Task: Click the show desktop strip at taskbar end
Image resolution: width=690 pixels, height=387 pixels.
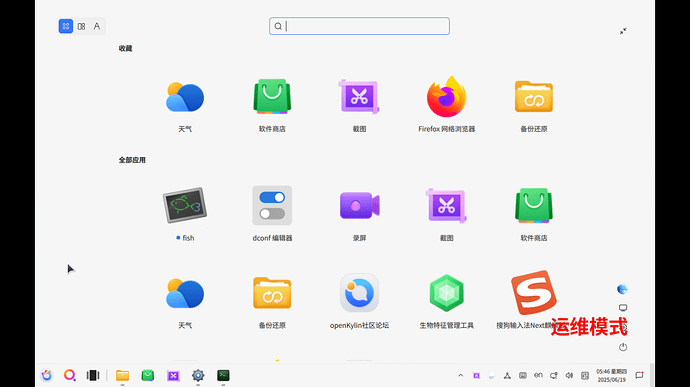Action: [x=652, y=376]
